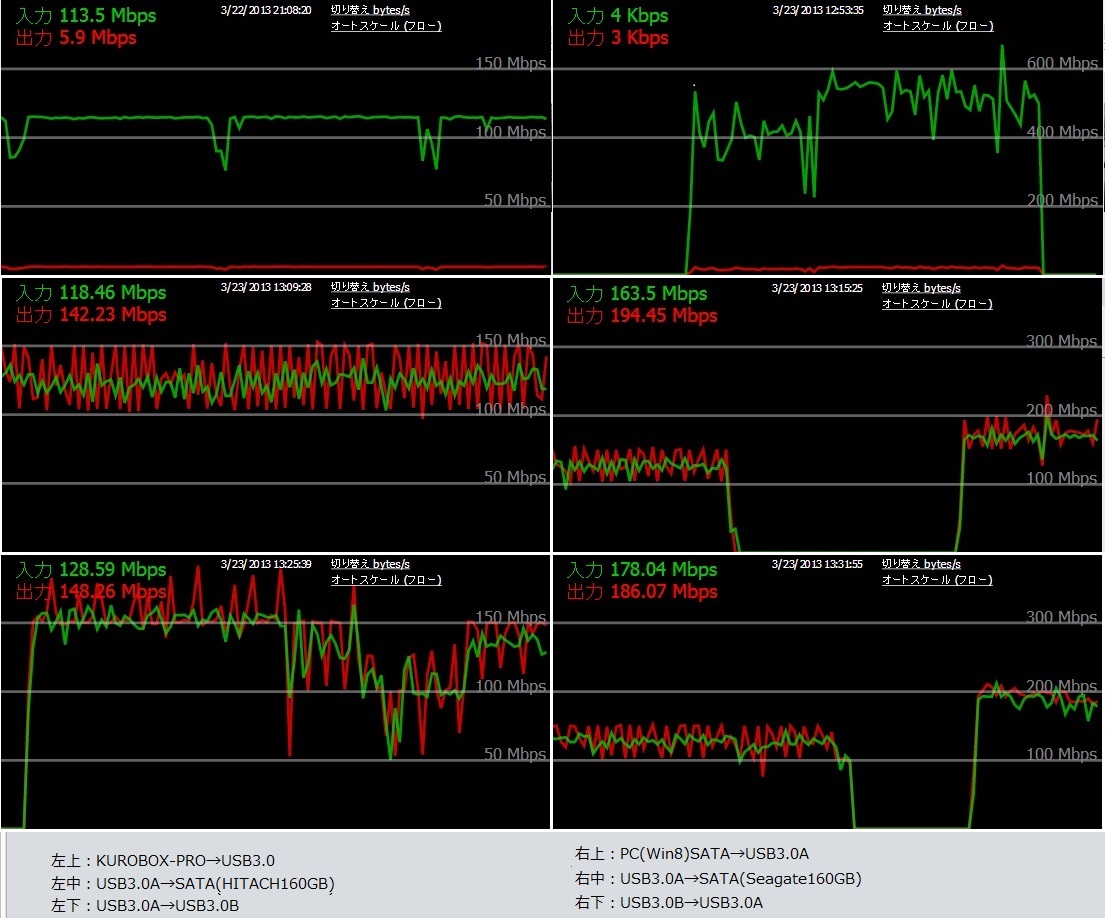Select the 出力 3 Kbps reading
Viewport: 1105px width, 918px height.
618,38
